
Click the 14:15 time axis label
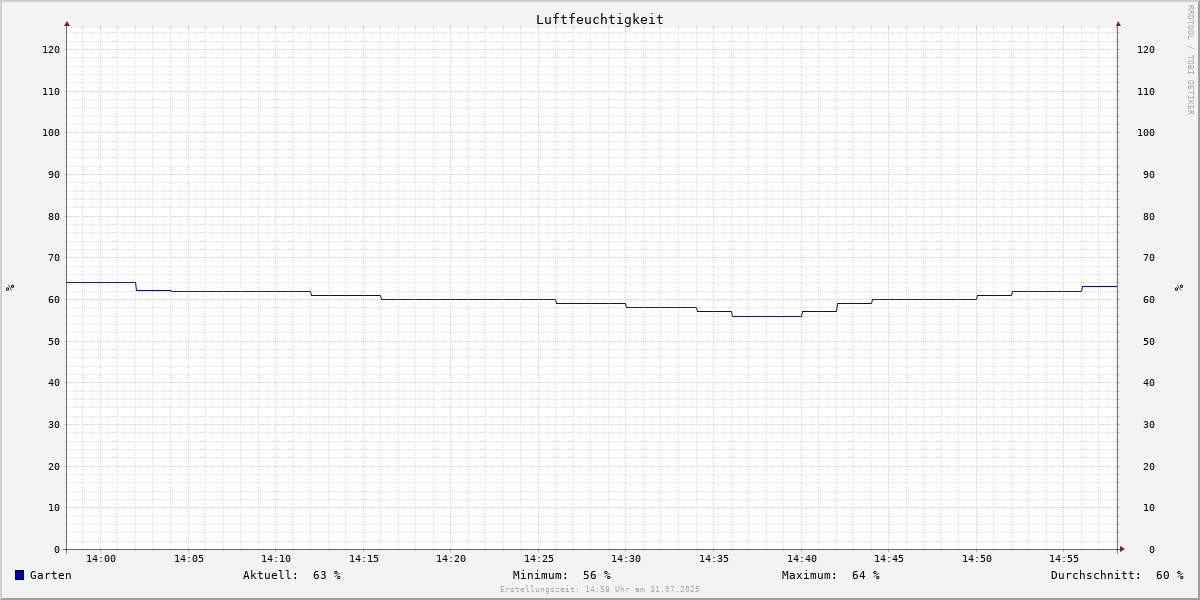click(364, 559)
